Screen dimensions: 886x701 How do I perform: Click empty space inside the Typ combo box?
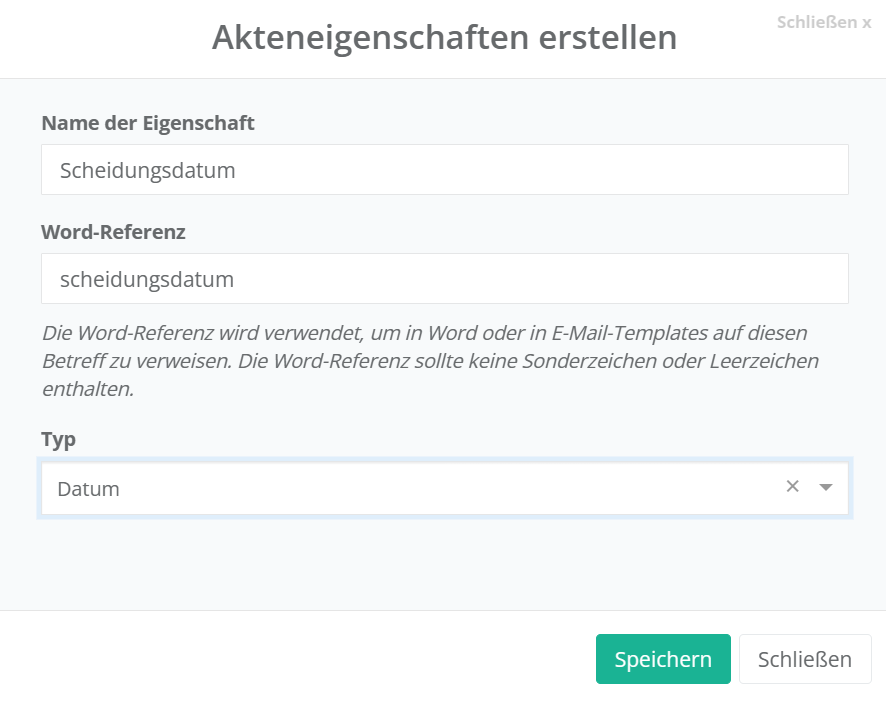coord(450,489)
